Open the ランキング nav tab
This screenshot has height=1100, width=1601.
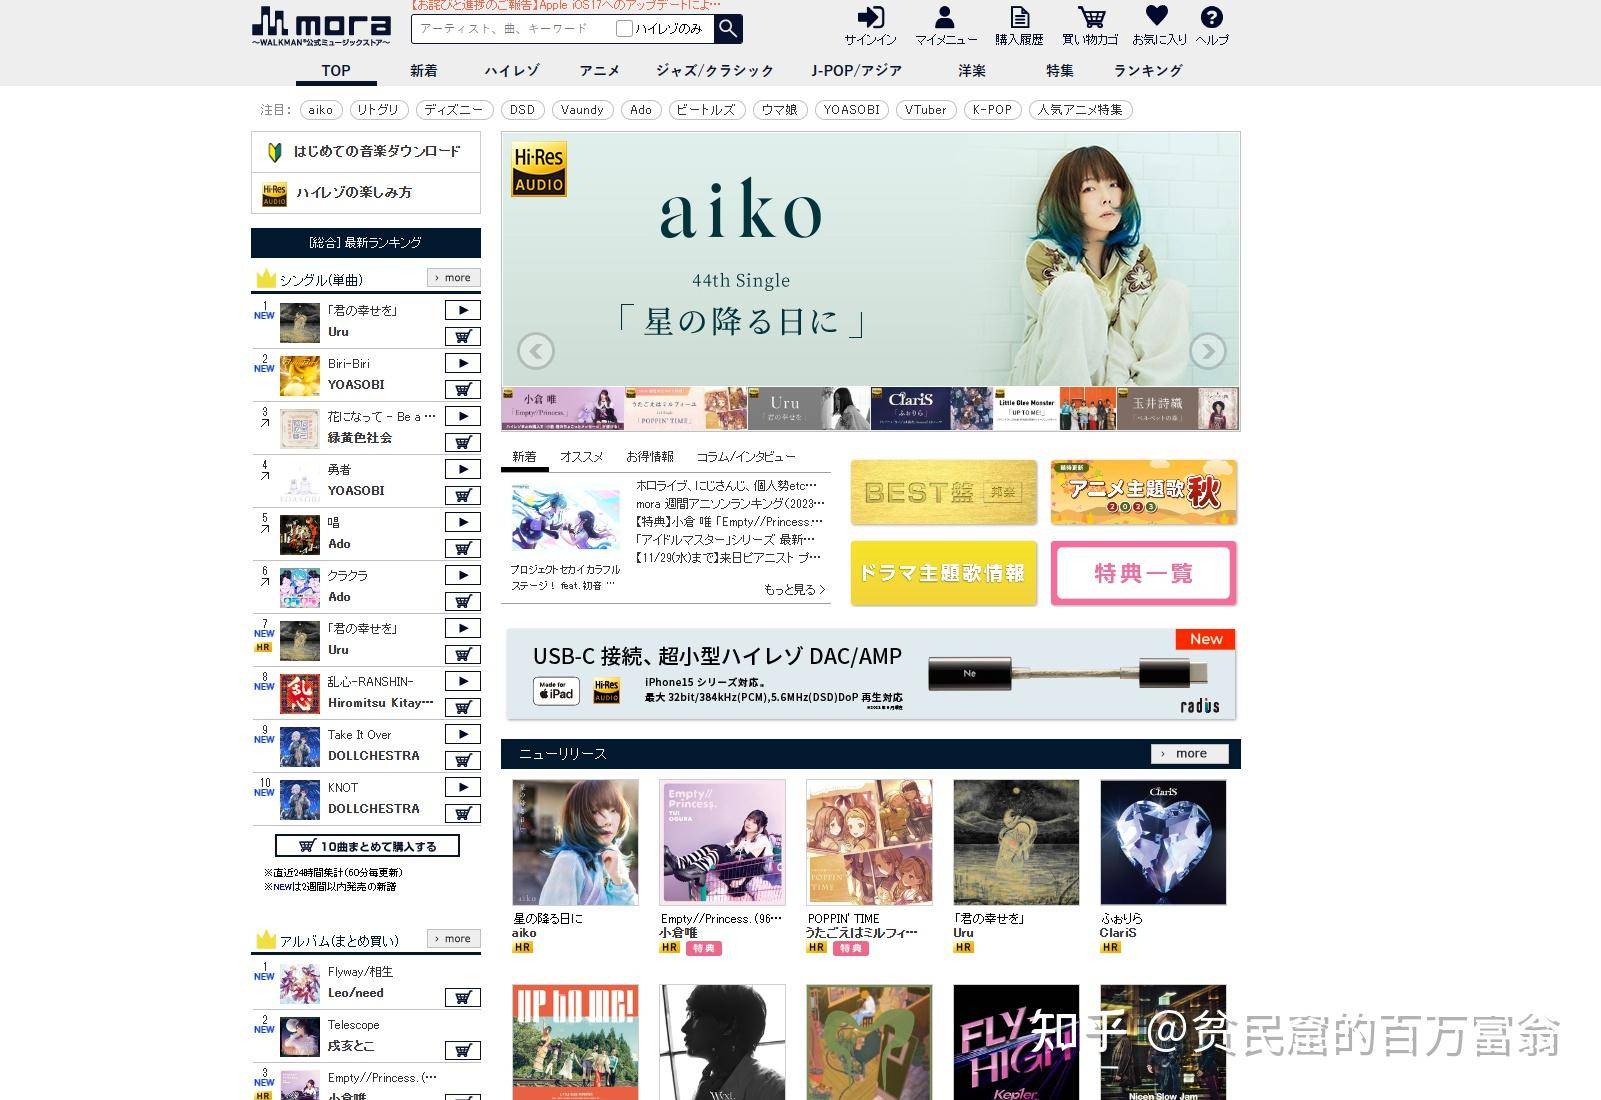coord(1148,71)
